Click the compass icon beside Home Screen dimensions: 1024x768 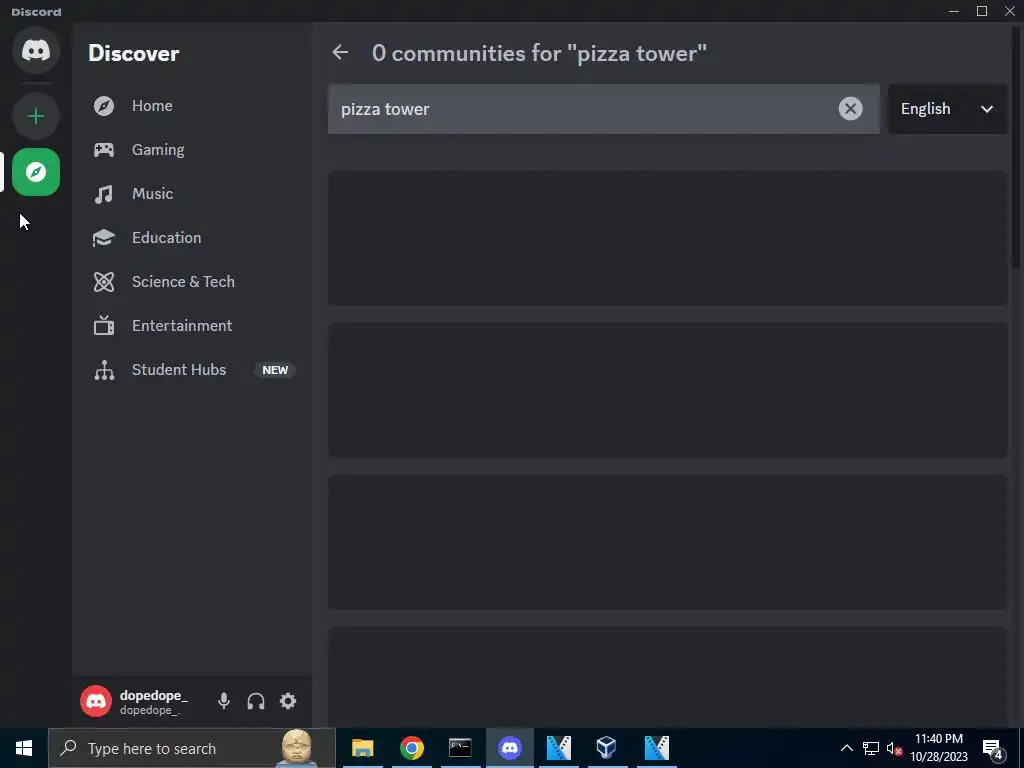tap(104, 106)
